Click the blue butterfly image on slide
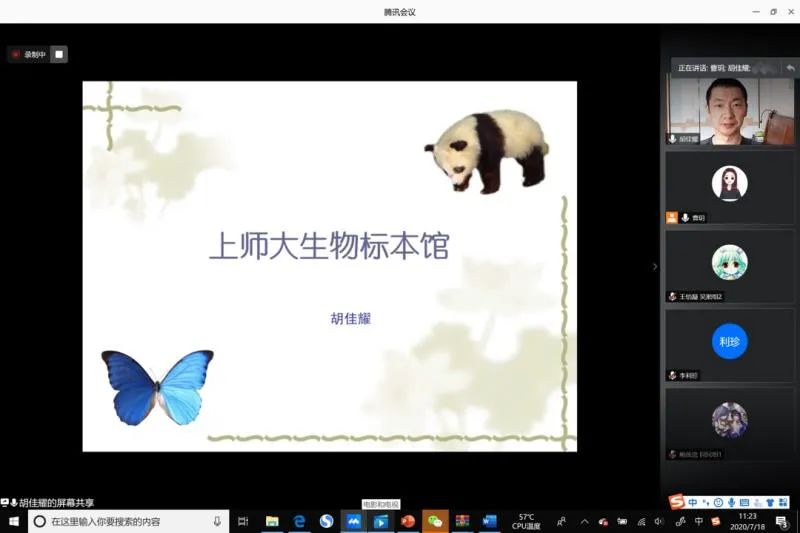800x533 pixels. click(x=157, y=386)
